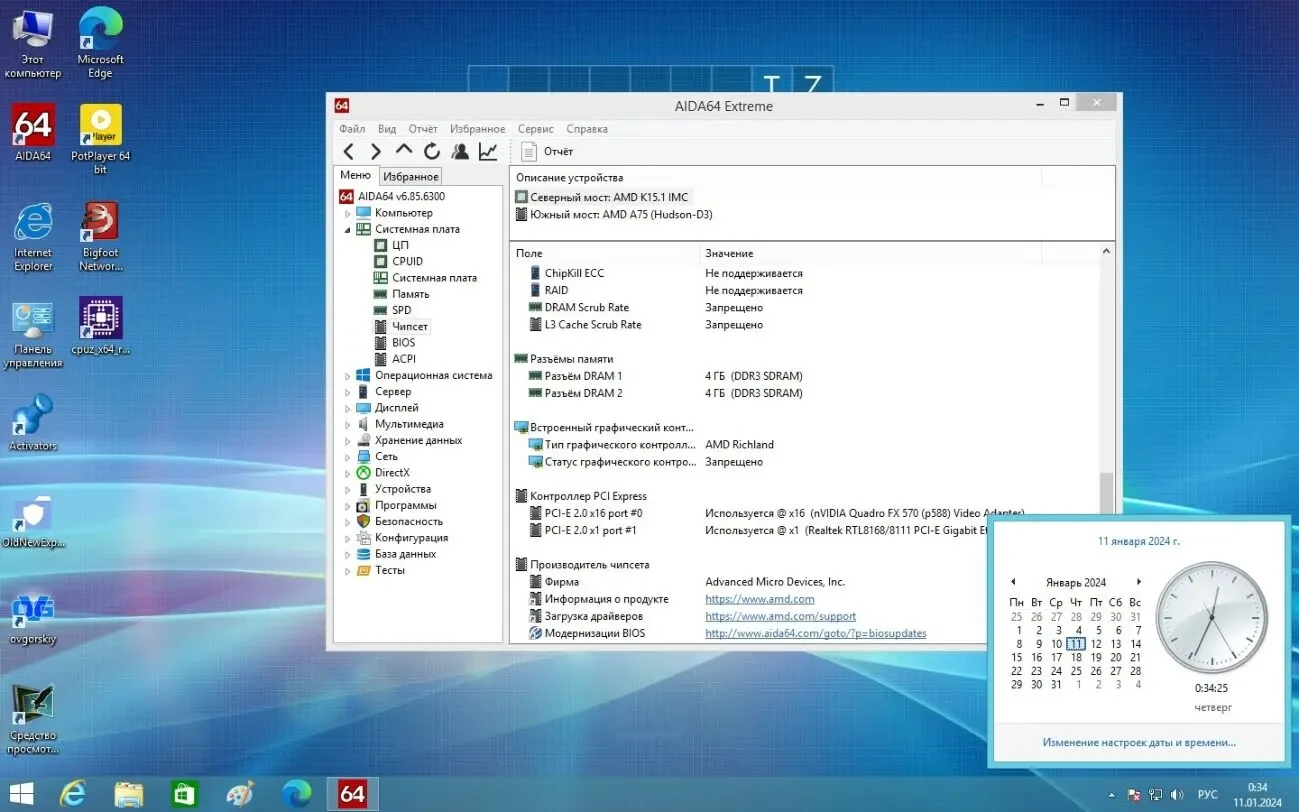Expand the Устройства tree node
Screen dimensions: 1299x812
point(346,488)
